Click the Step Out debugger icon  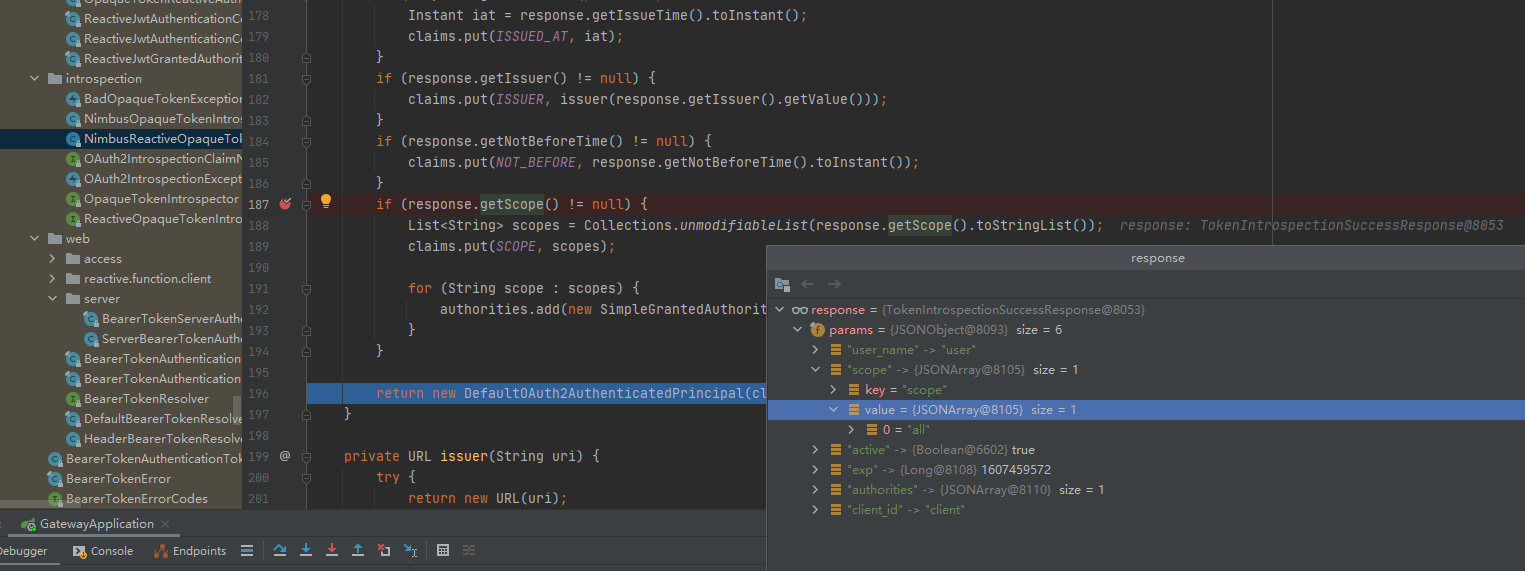pos(357,551)
